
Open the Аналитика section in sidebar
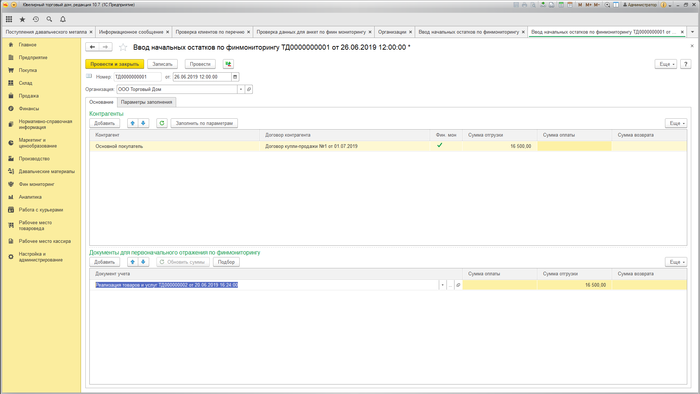coord(30,197)
